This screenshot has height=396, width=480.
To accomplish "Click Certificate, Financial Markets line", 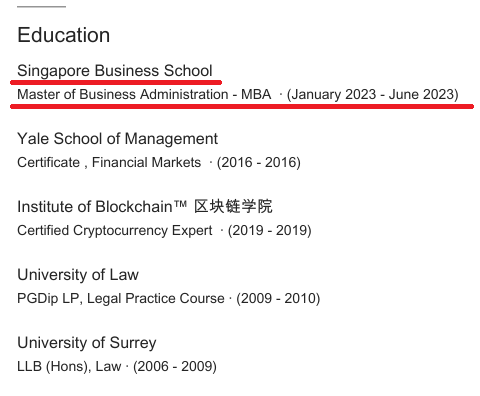I will coord(109,163).
